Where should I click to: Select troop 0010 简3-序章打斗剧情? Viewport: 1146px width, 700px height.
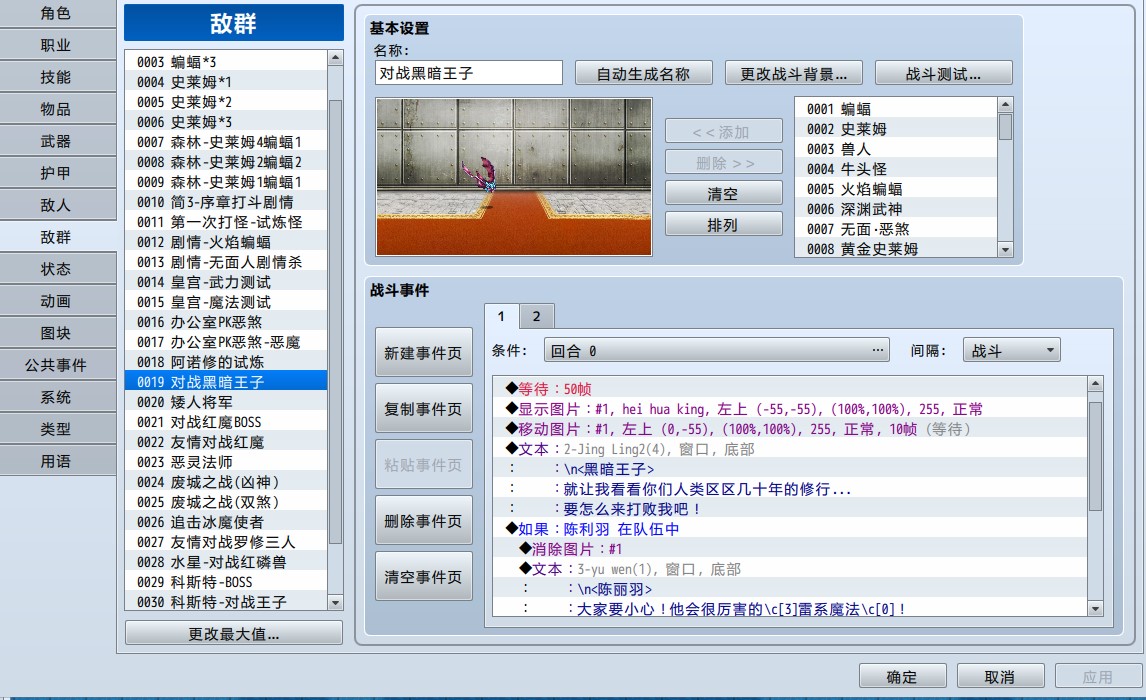(227, 202)
